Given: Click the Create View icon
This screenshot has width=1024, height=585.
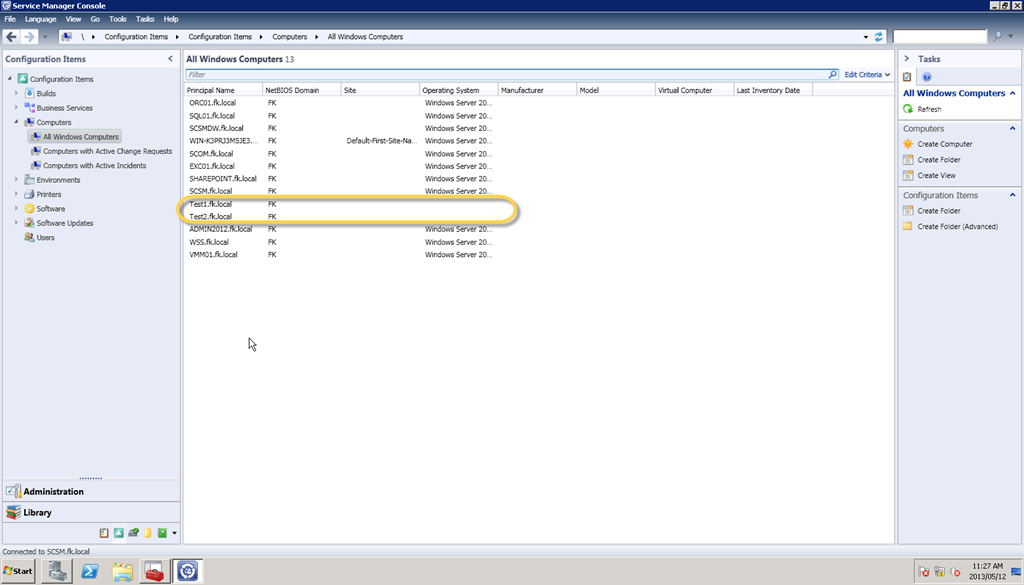Looking at the screenshot, I should tap(908, 176).
